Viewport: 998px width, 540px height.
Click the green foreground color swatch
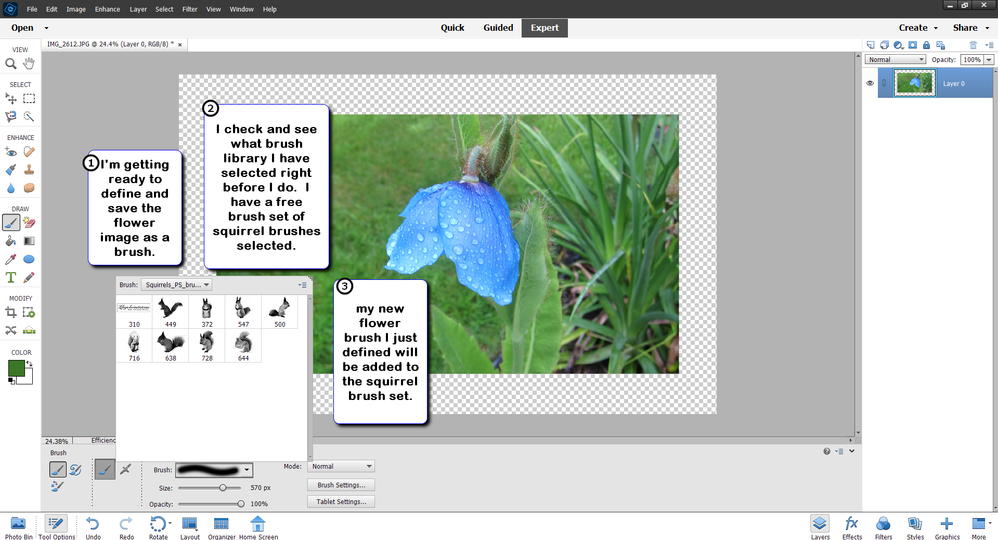coord(16,368)
